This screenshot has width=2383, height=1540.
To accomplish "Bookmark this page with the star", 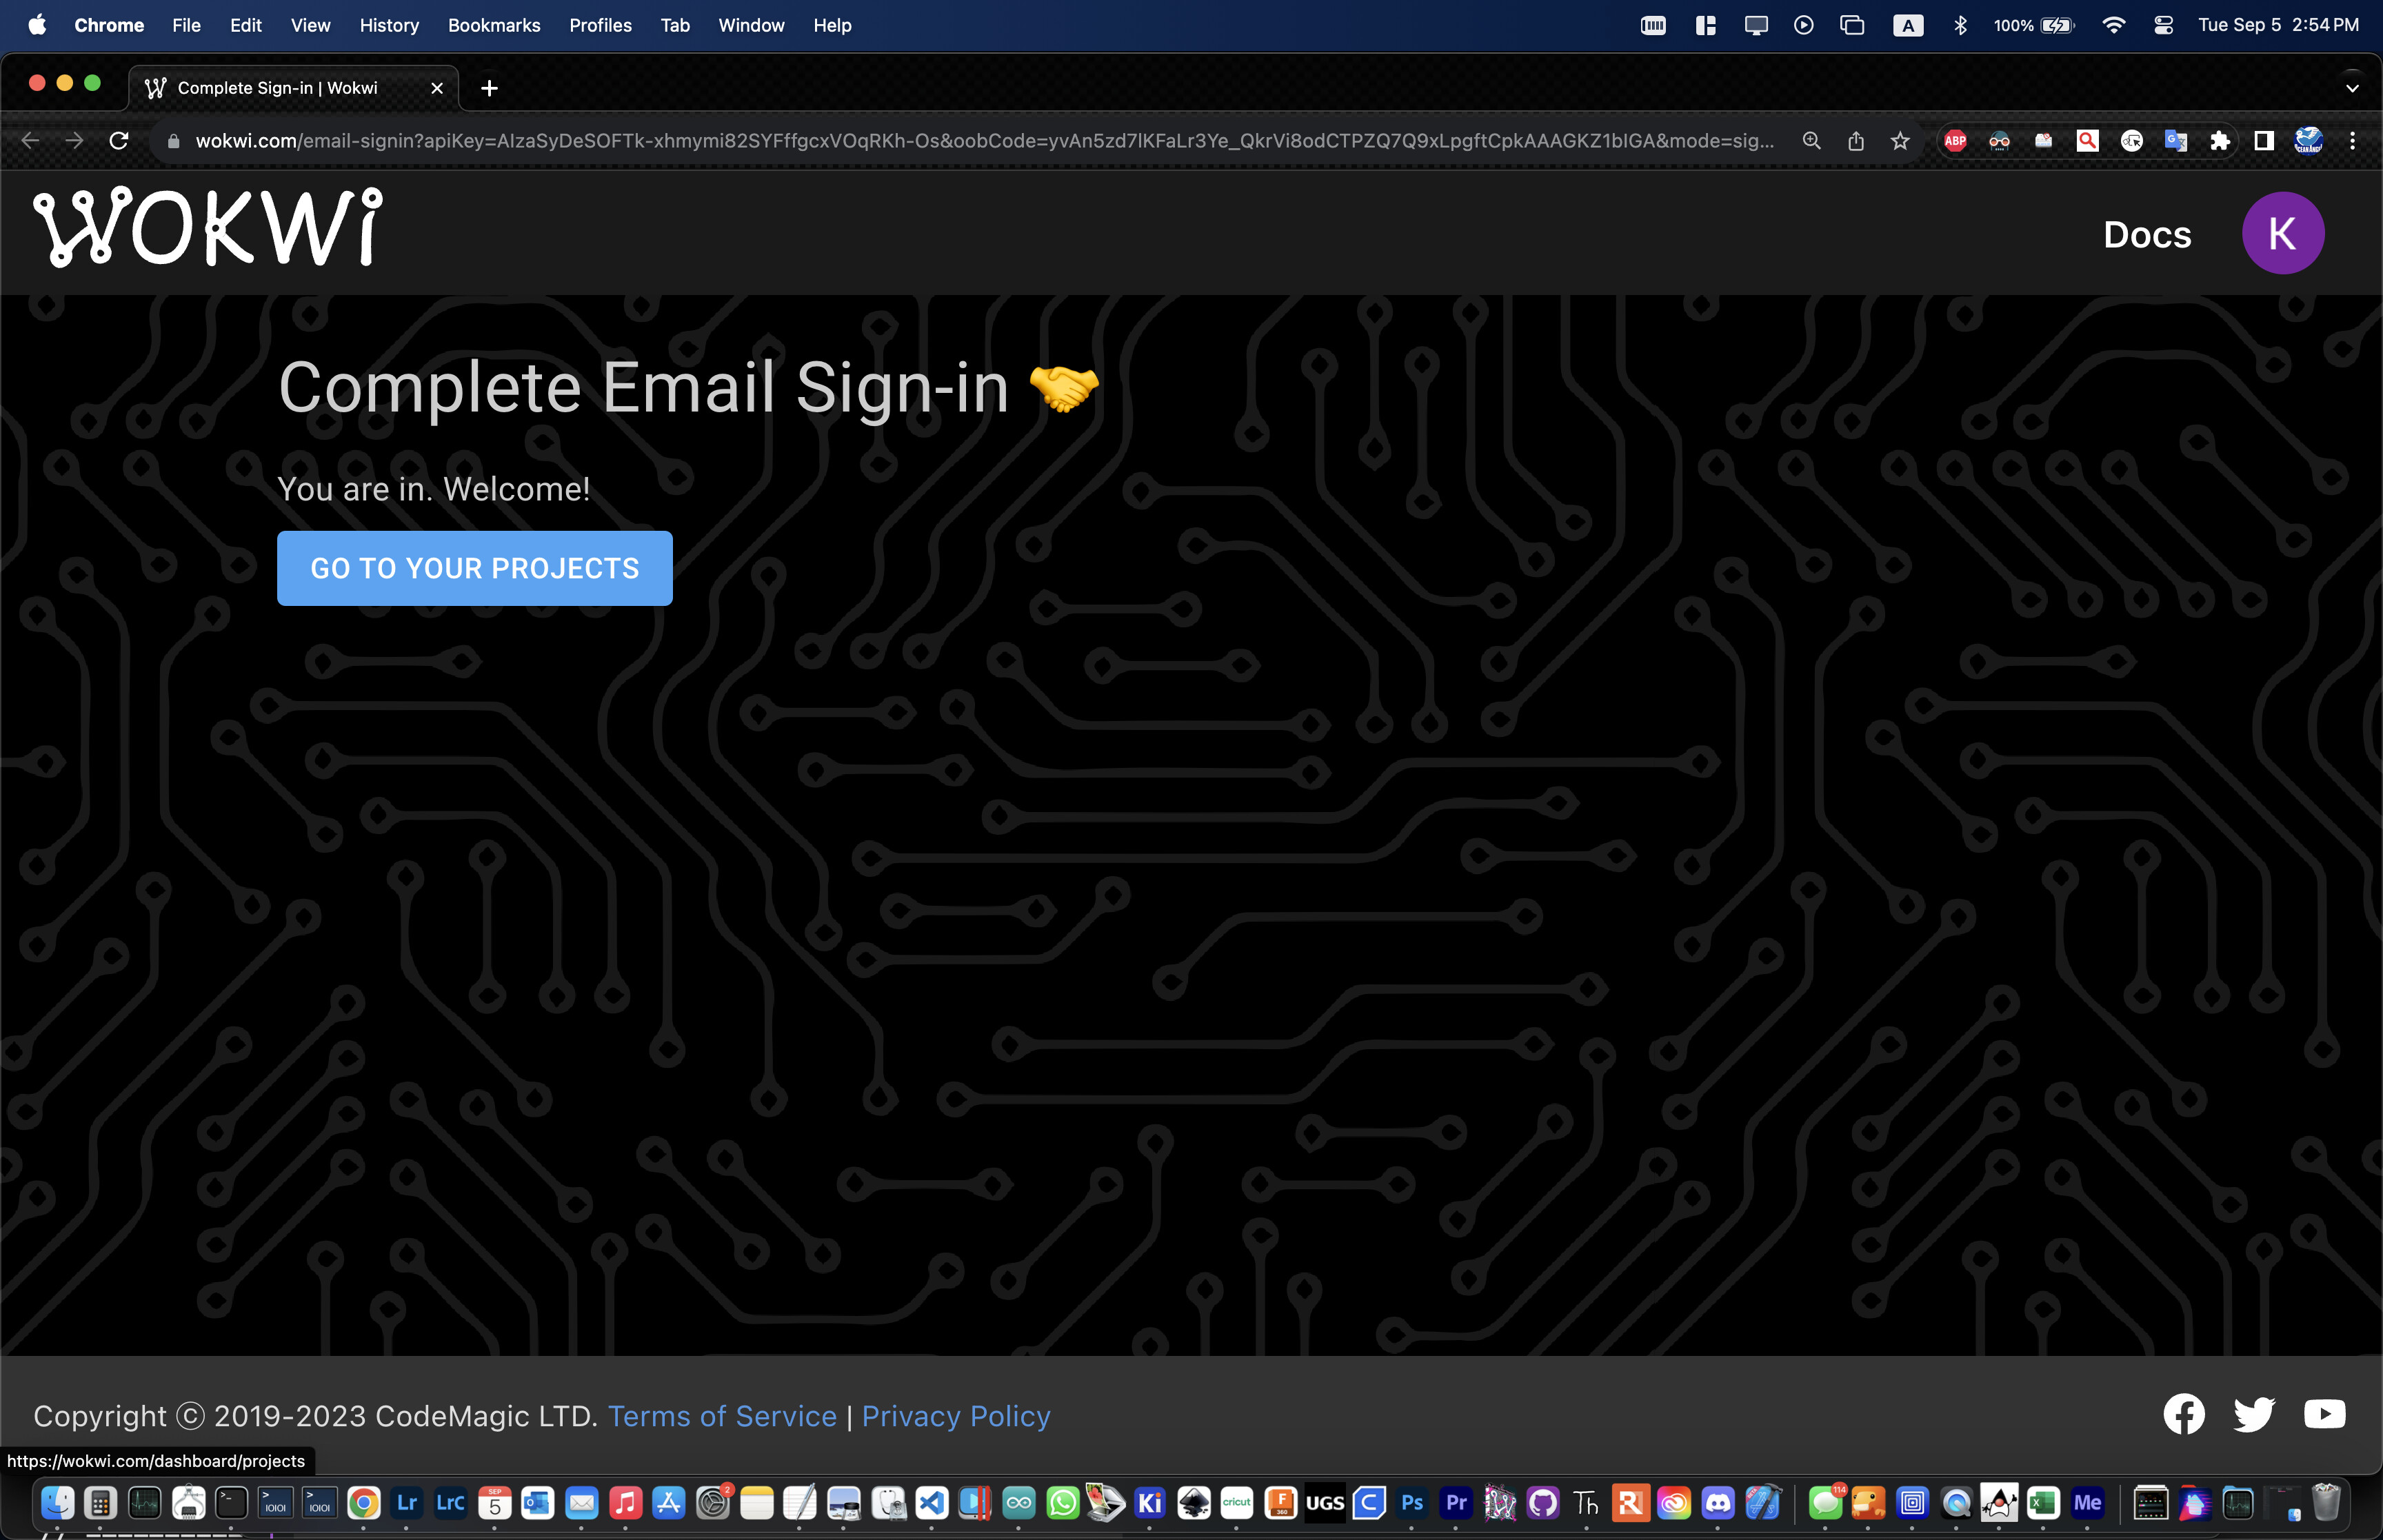I will click(1900, 141).
